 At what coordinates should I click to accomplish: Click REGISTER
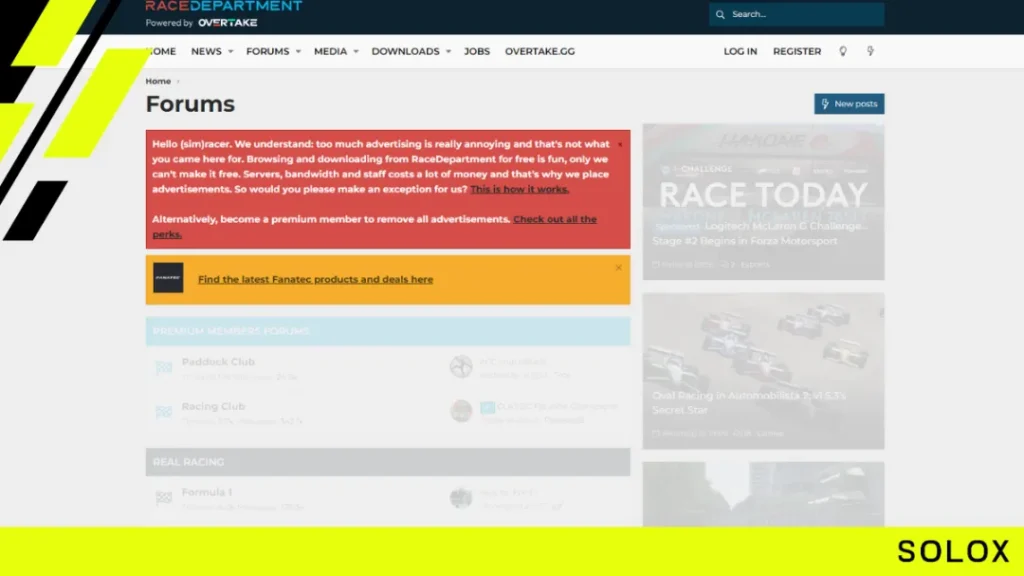pyautogui.click(x=797, y=51)
